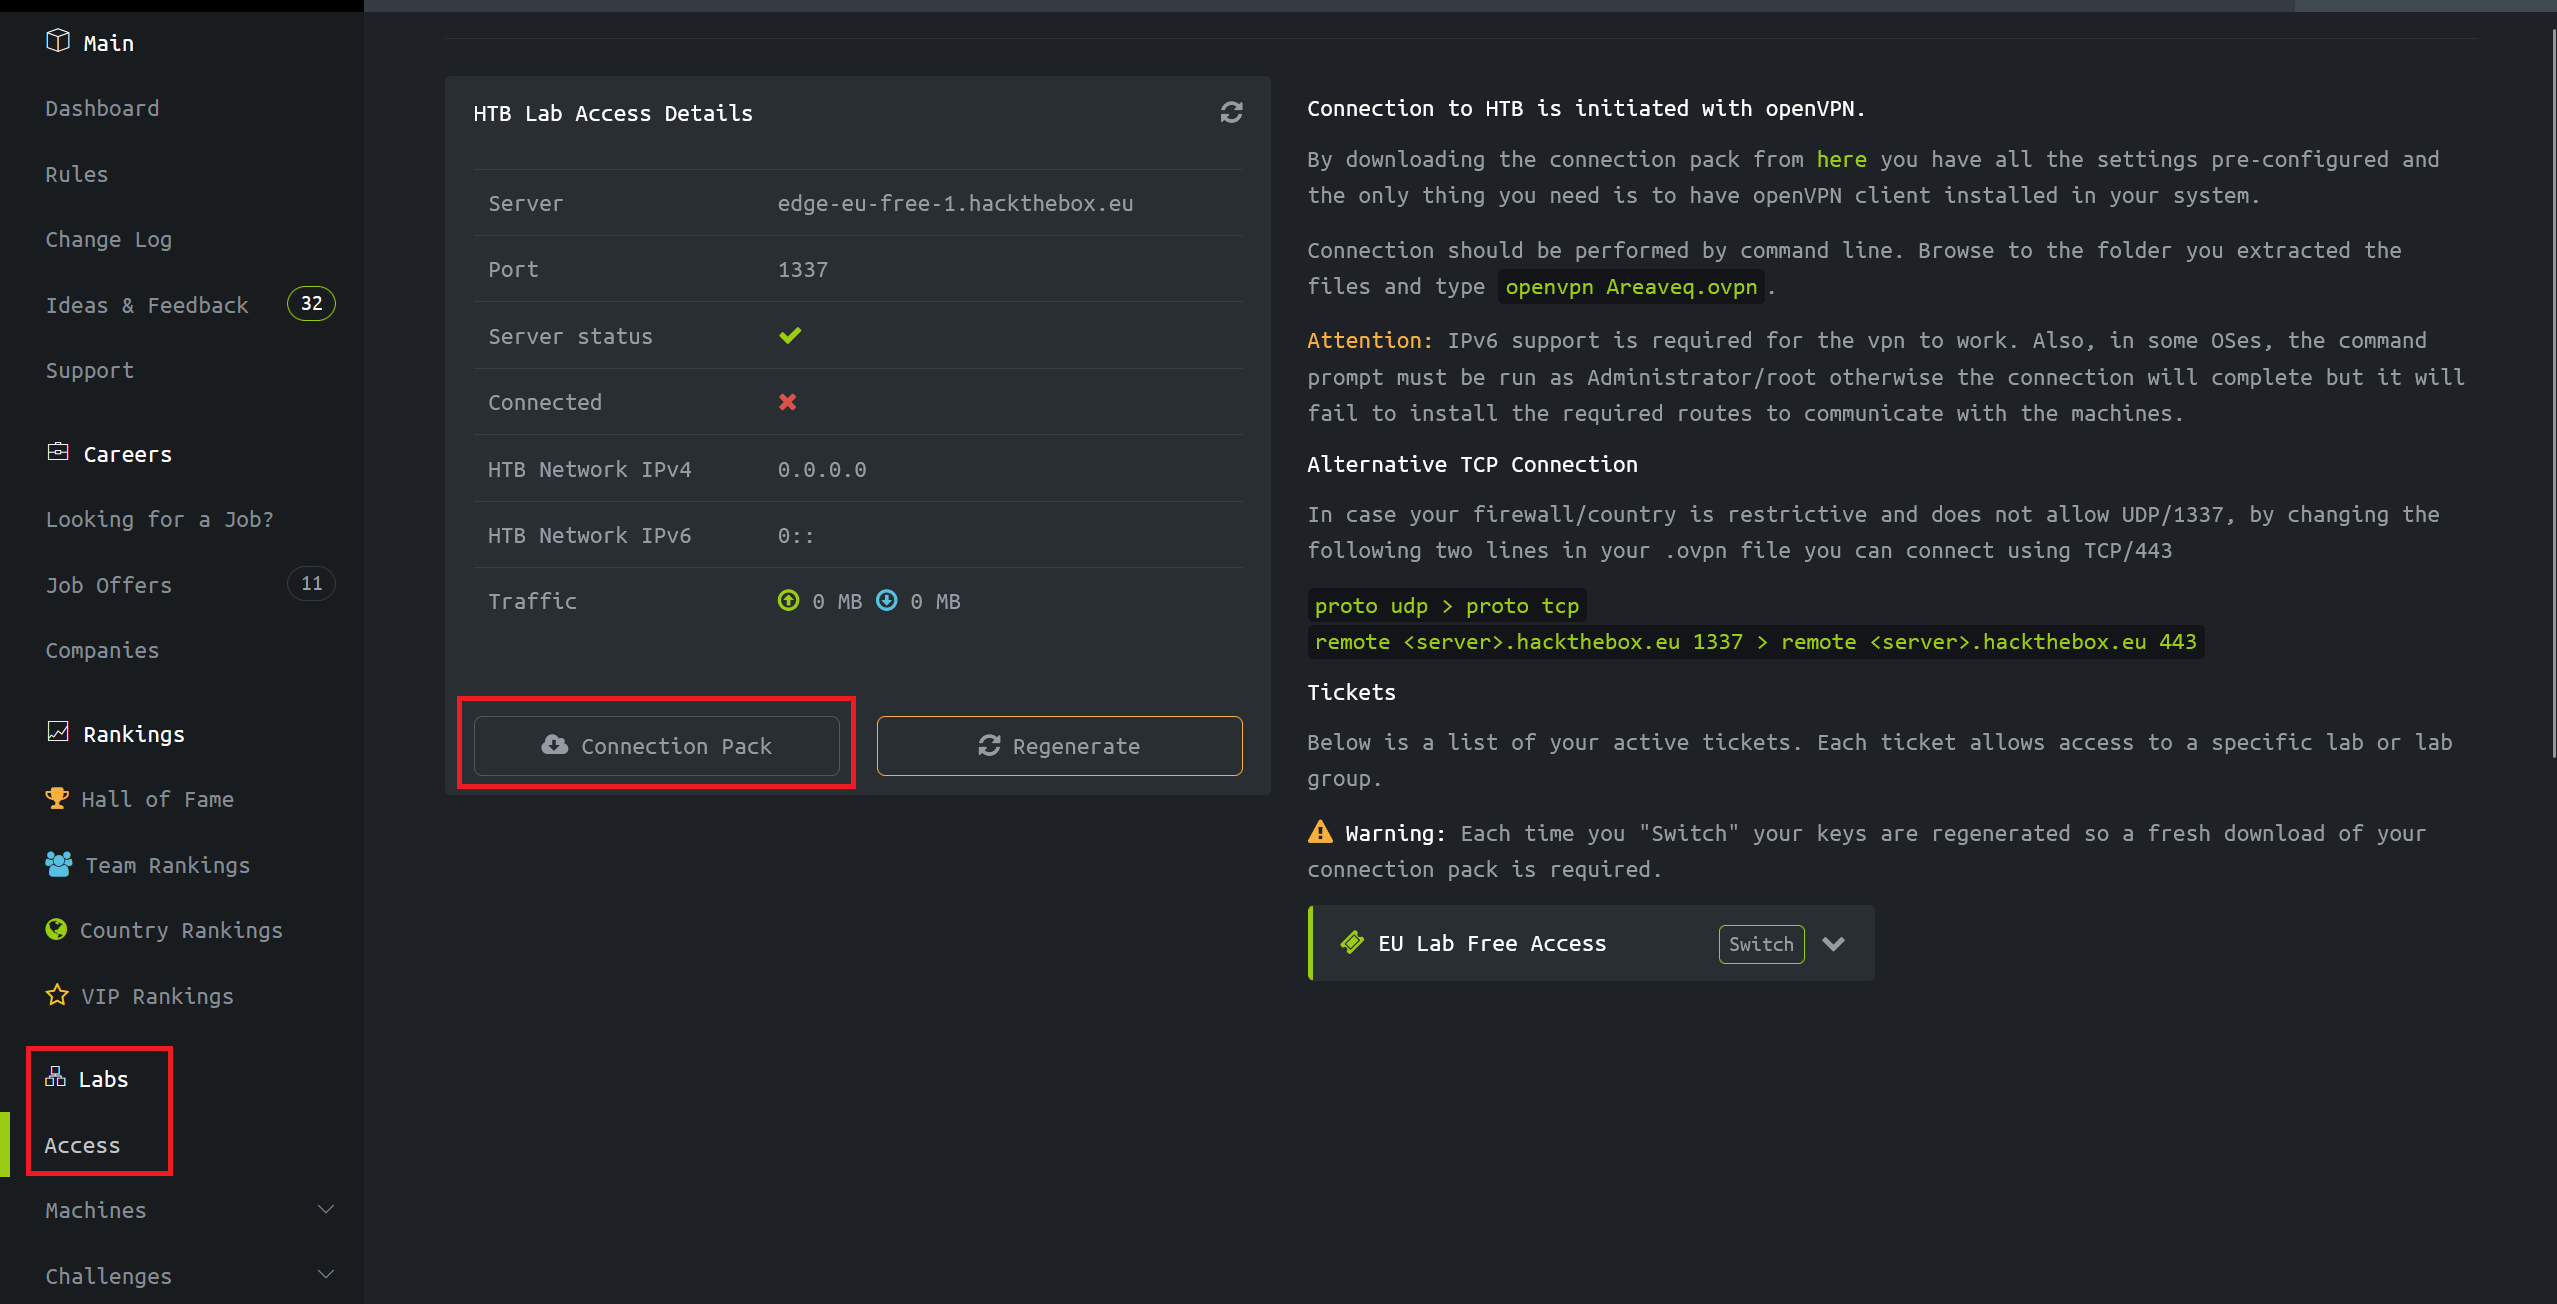
Task: Open Hall of Fame via trophy icon
Action: [58, 797]
